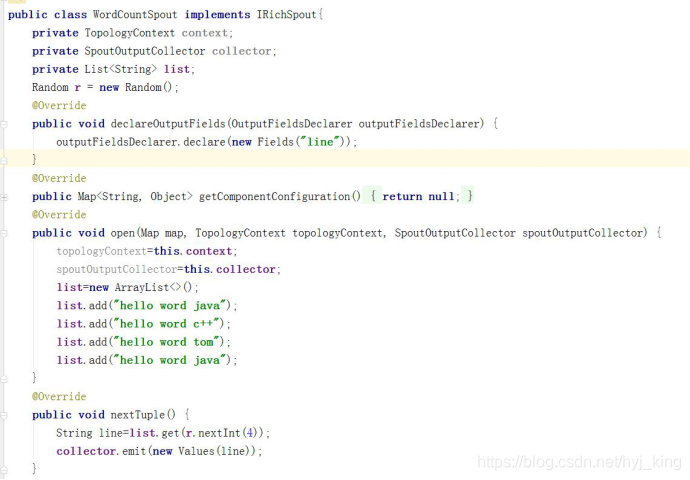Click the OutputFieldsDeclarer parameter type
The height and width of the screenshot is (480, 690).
tap(292, 124)
